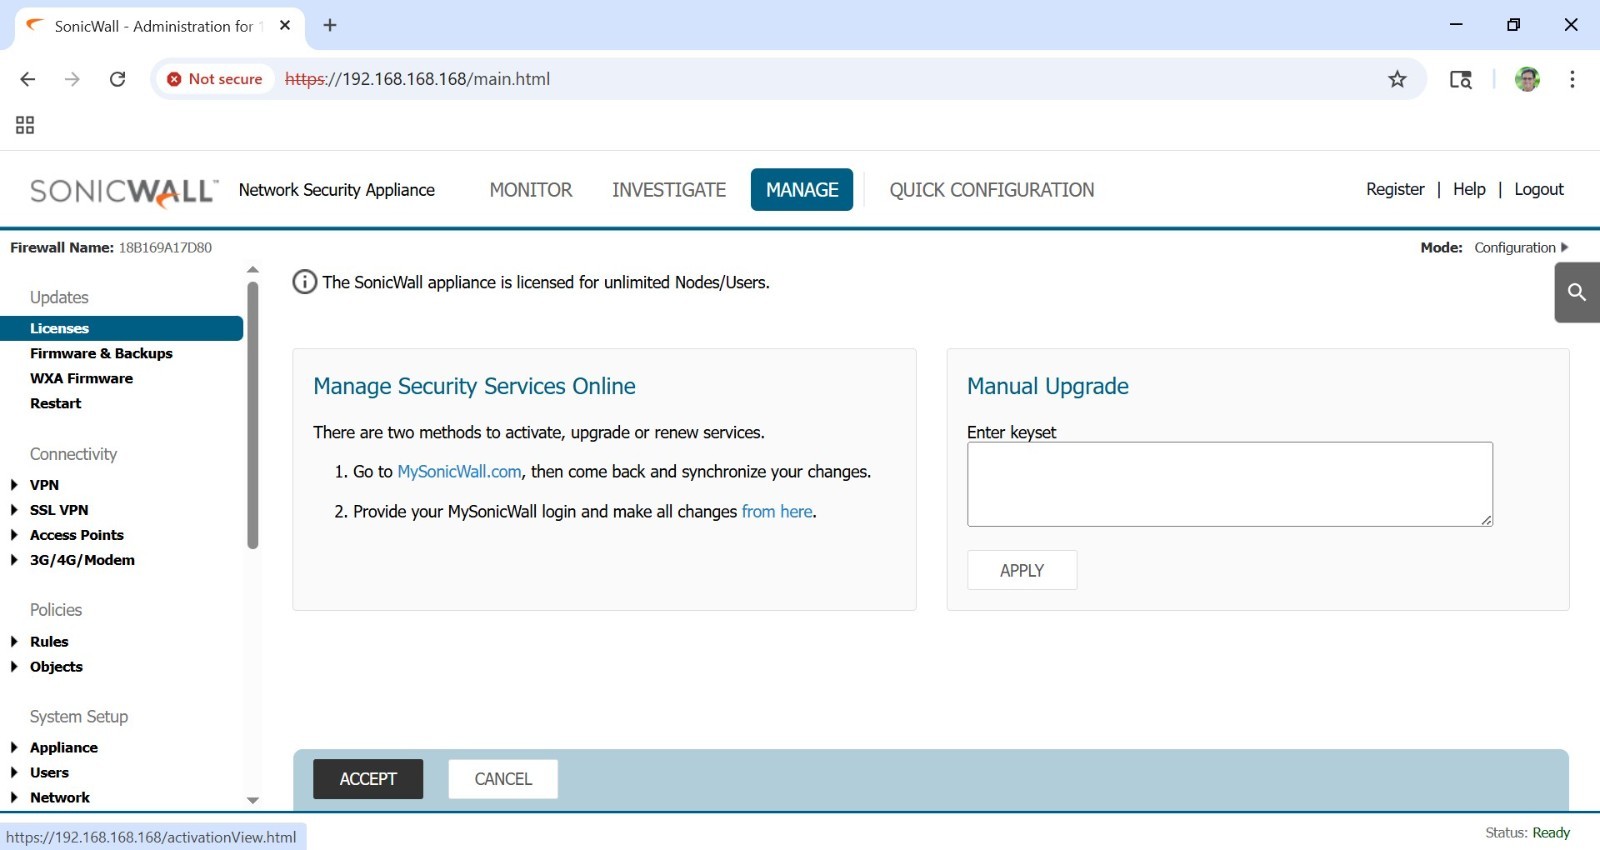Open the Restart sidebar item
Image resolution: width=1600 pixels, height=850 pixels.
(56, 403)
